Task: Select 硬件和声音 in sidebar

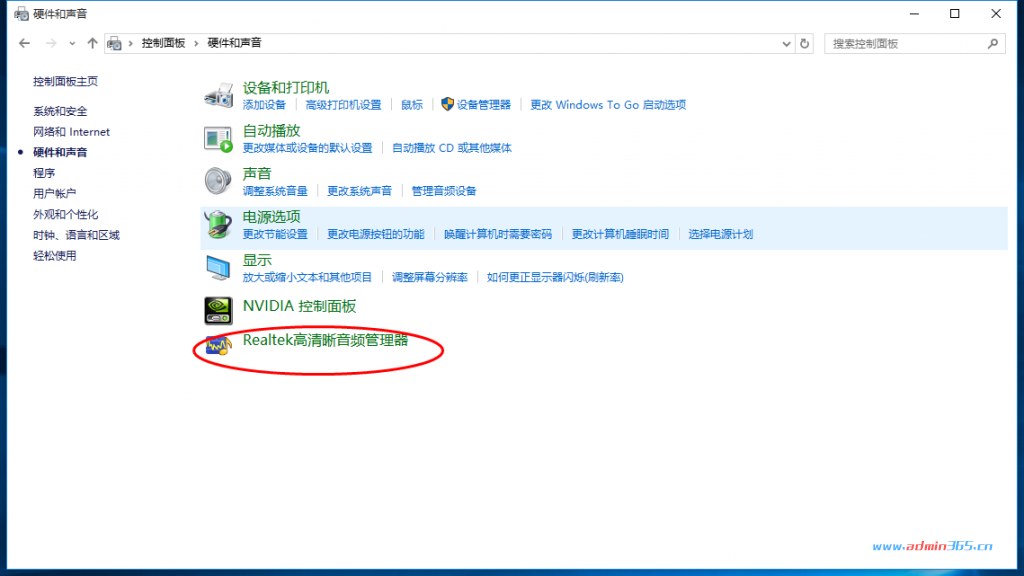Action: tap(60, 152)
